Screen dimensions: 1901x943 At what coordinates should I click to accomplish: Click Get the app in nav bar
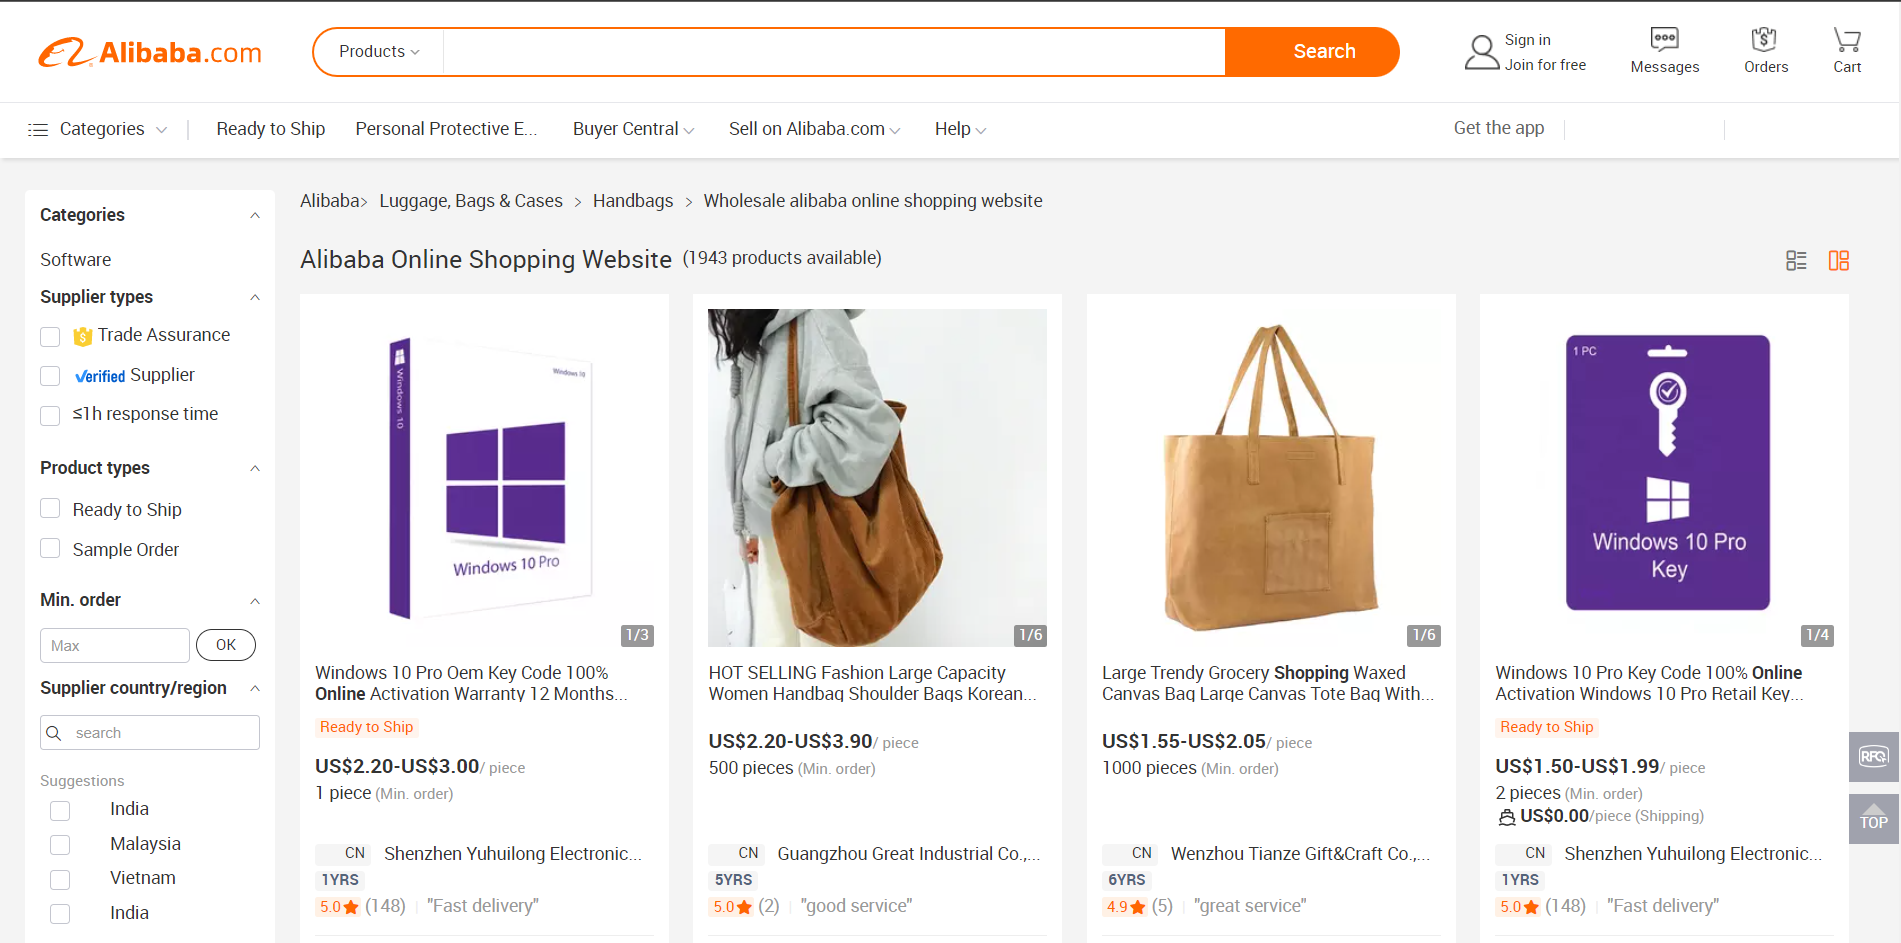1498,128
